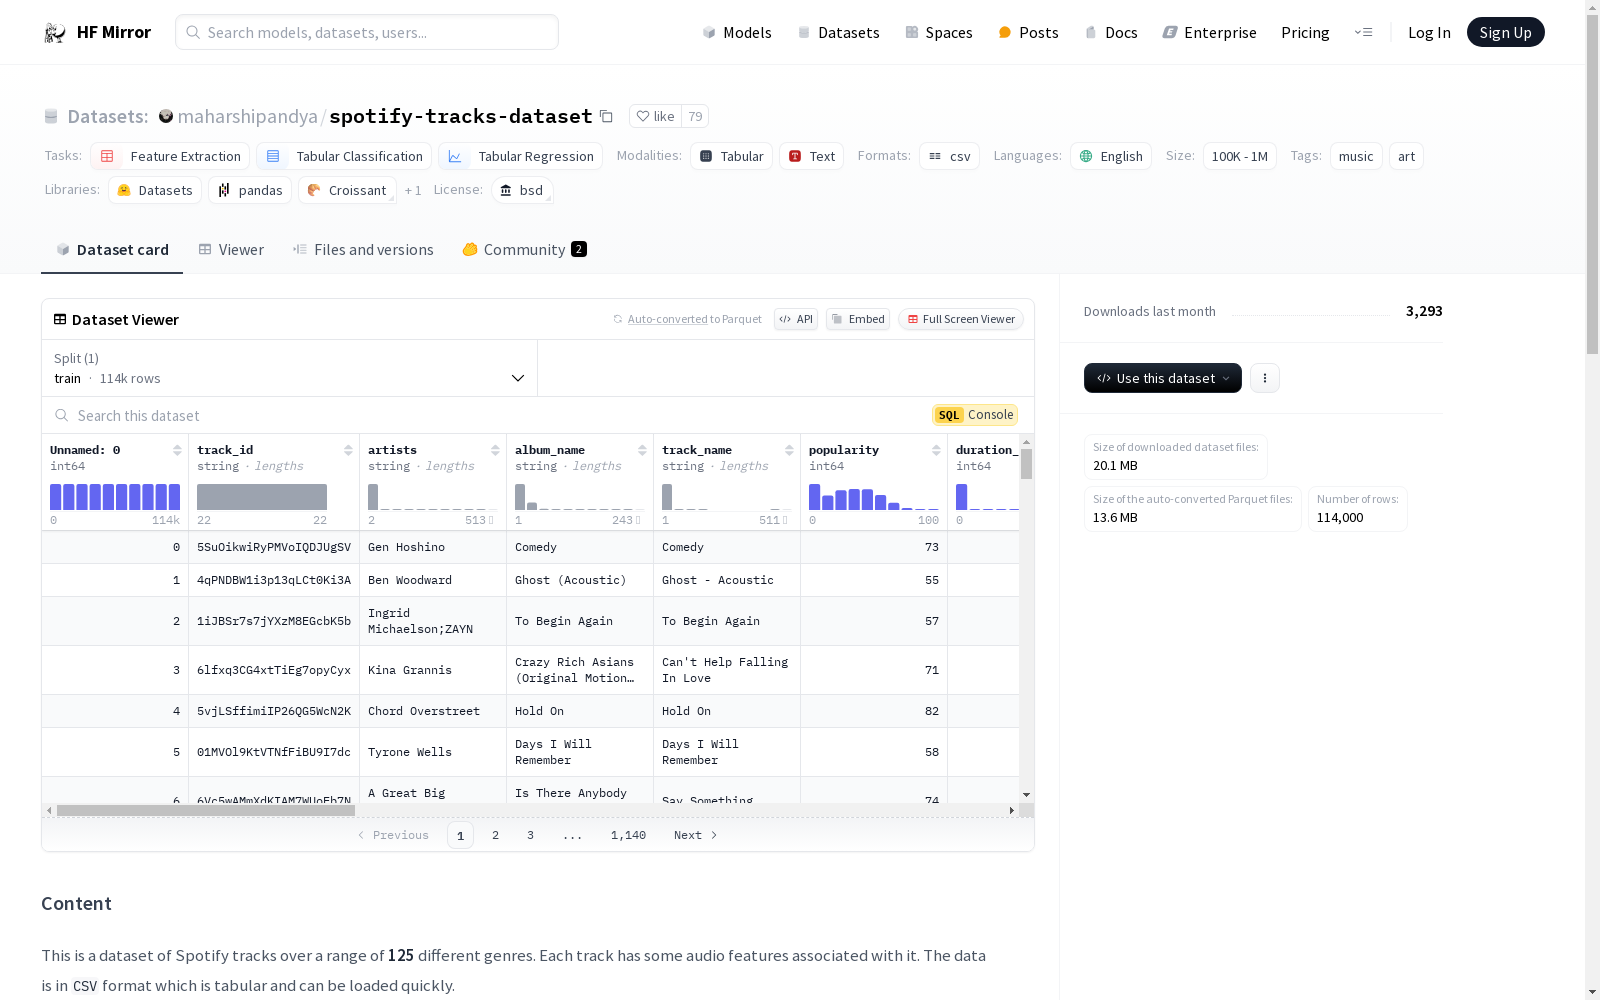1600x1000 pixels.
Task: Select the csv format tag
Action: (949, 156)
